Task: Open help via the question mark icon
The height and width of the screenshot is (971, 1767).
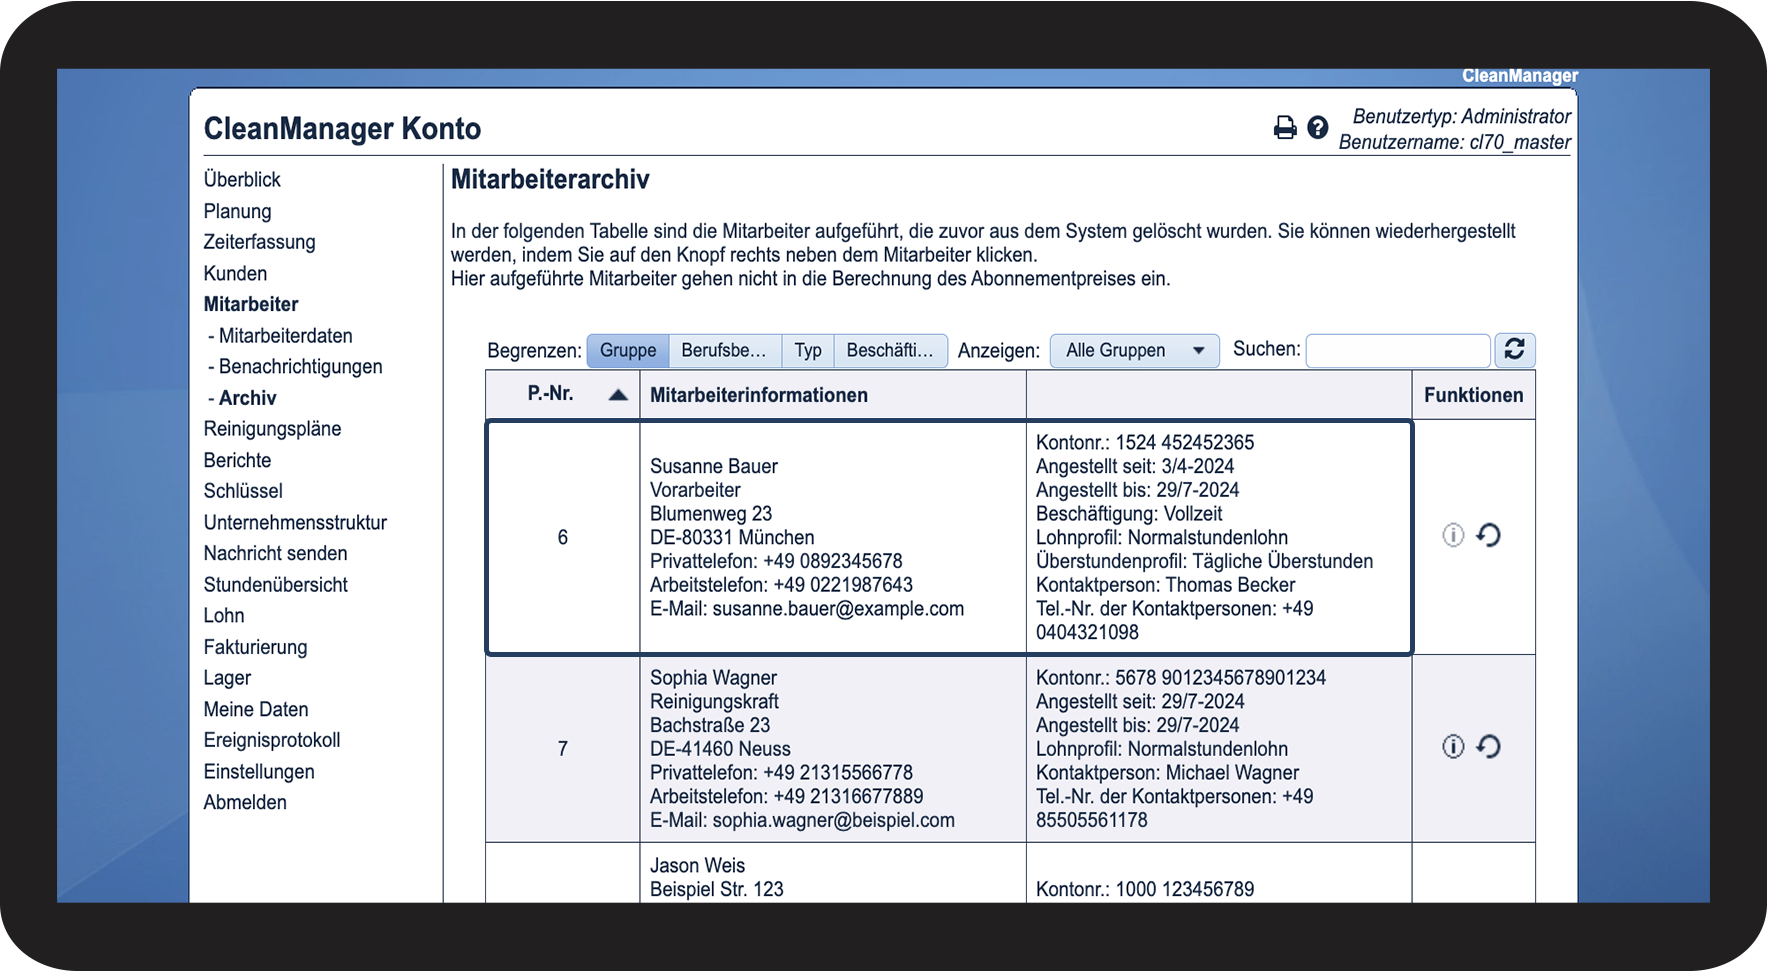Action: click(x=1318, y=128)
